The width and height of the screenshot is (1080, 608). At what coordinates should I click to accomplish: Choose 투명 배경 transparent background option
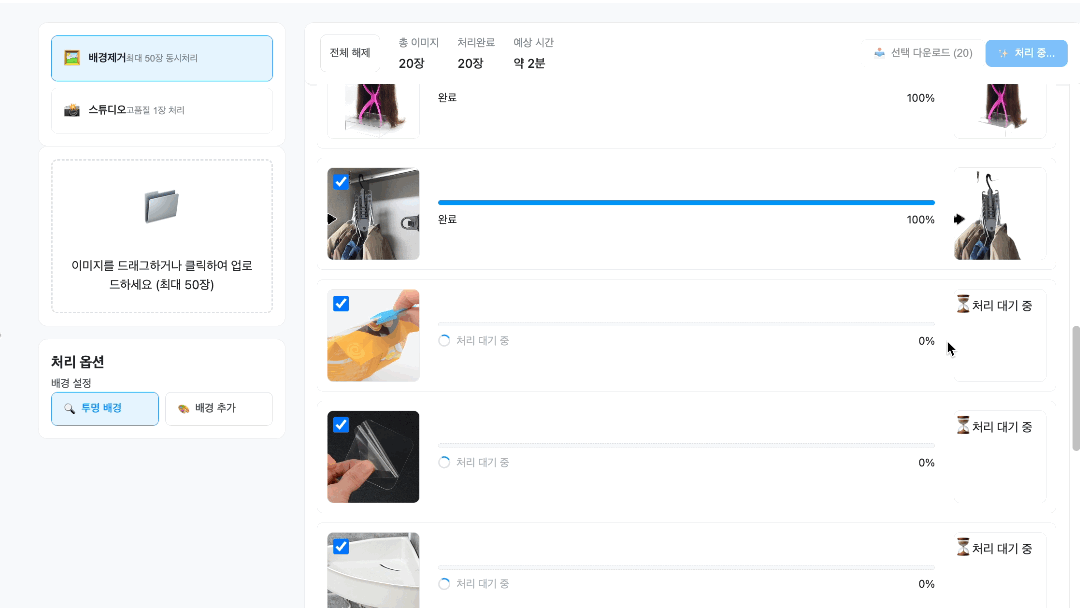(105, 408)
